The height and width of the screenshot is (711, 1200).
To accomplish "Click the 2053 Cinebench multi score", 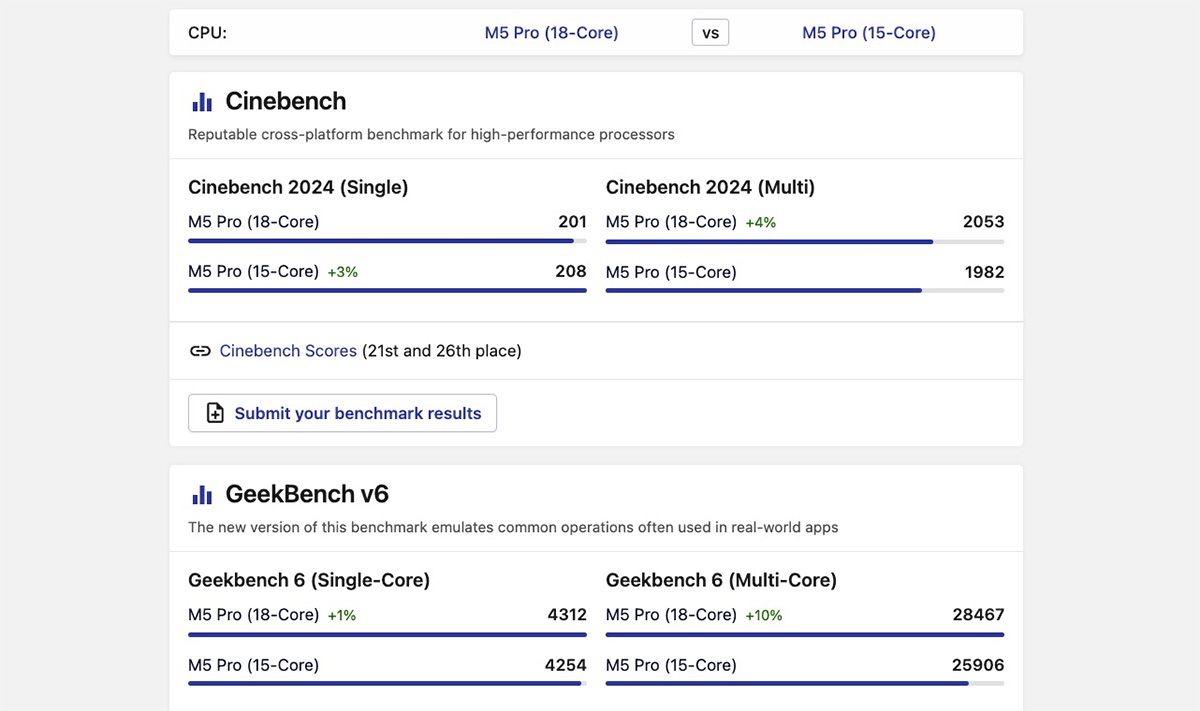I will coord(983,222).
